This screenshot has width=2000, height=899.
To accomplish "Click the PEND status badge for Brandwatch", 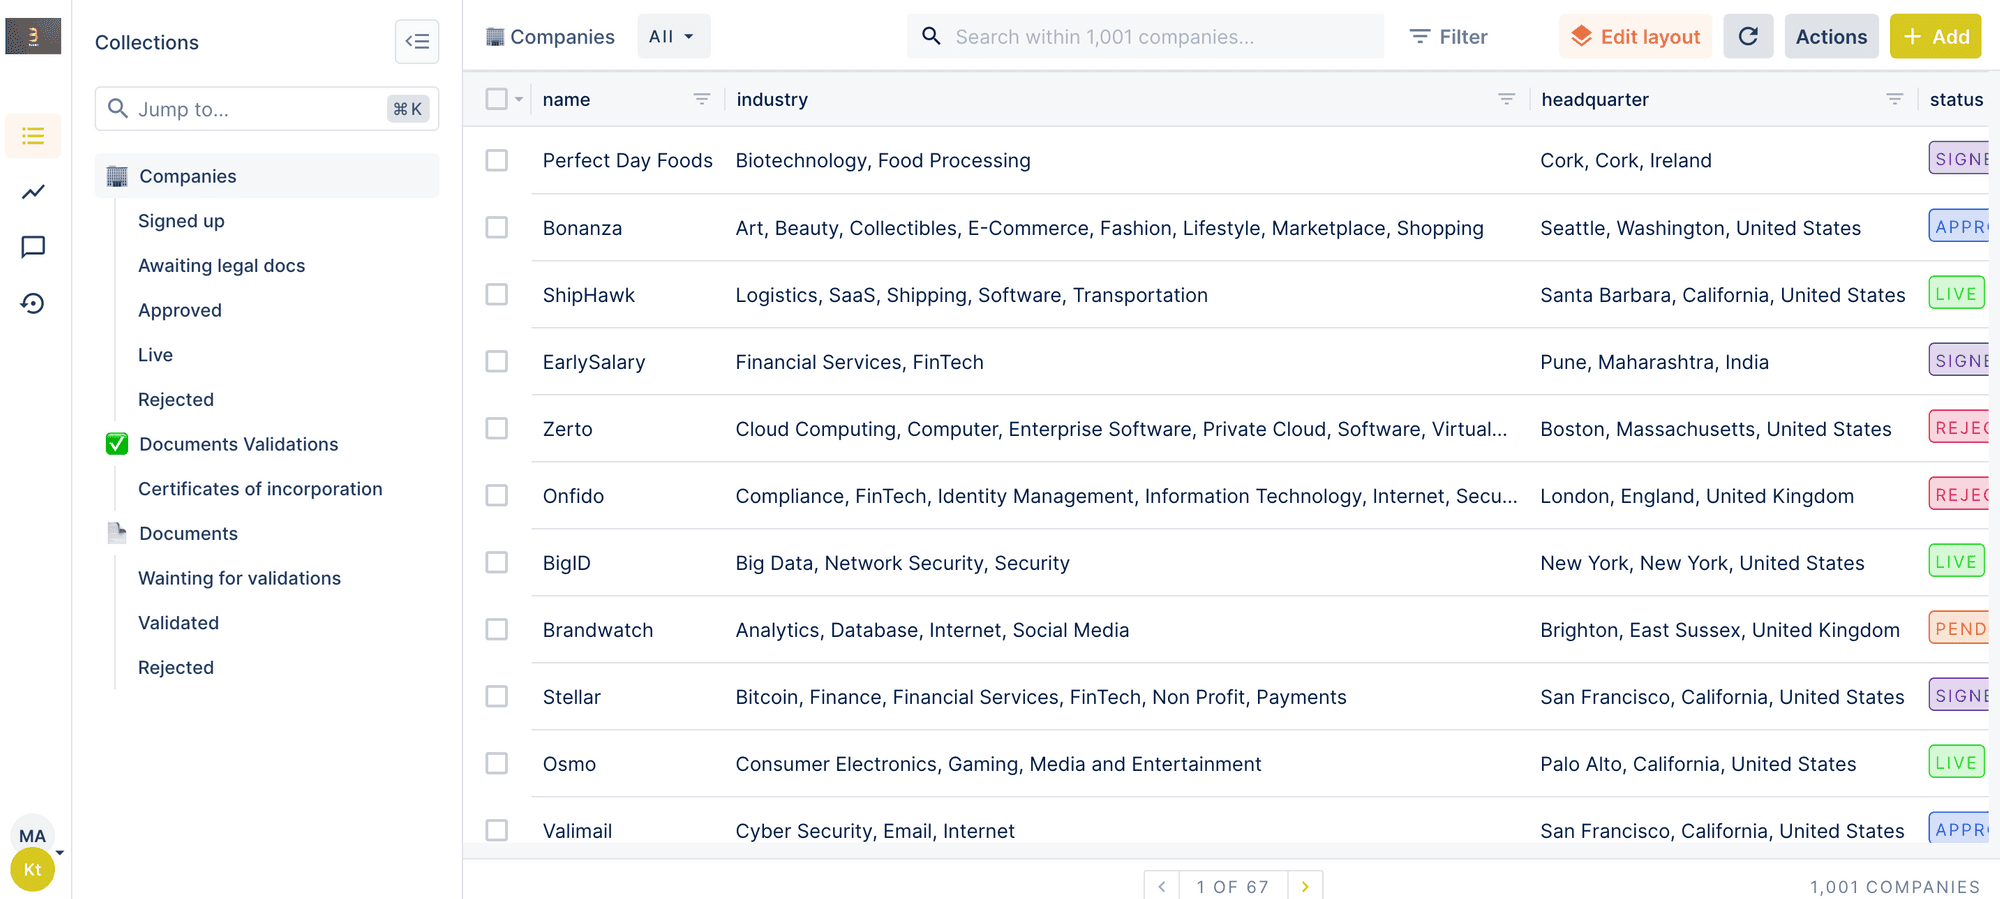I will click(x=1959, y=629).
